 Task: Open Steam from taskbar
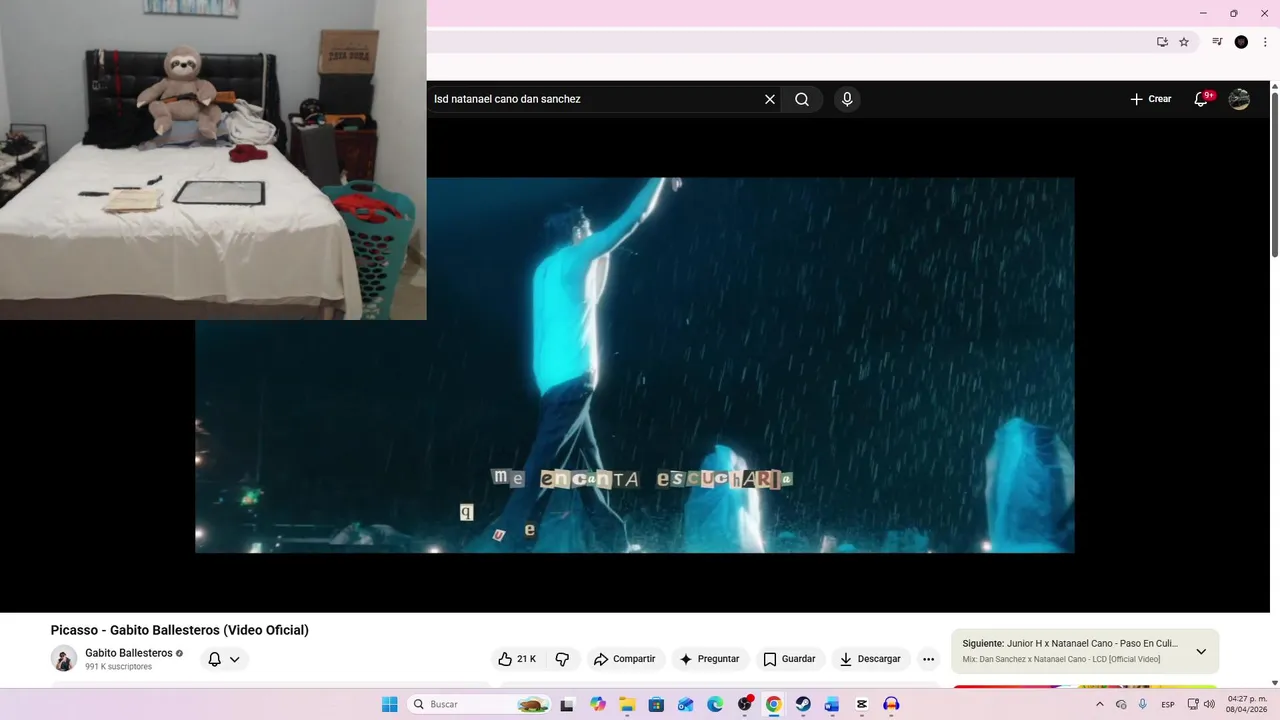(803, 704)
